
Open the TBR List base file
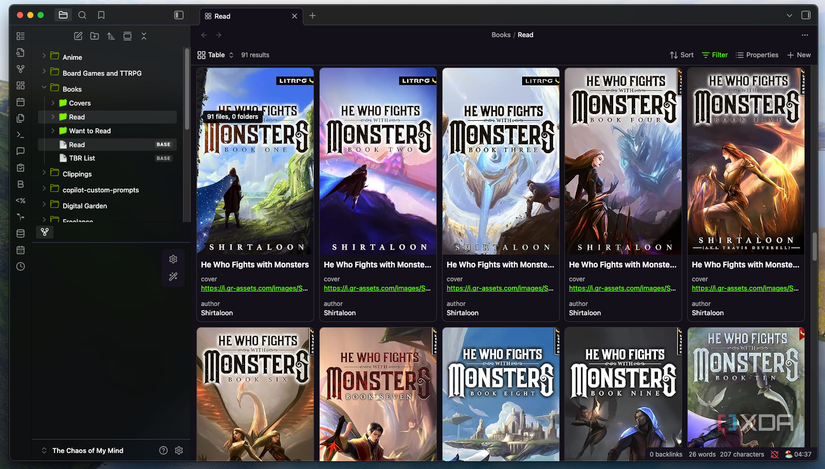click(x=107, y=158)
